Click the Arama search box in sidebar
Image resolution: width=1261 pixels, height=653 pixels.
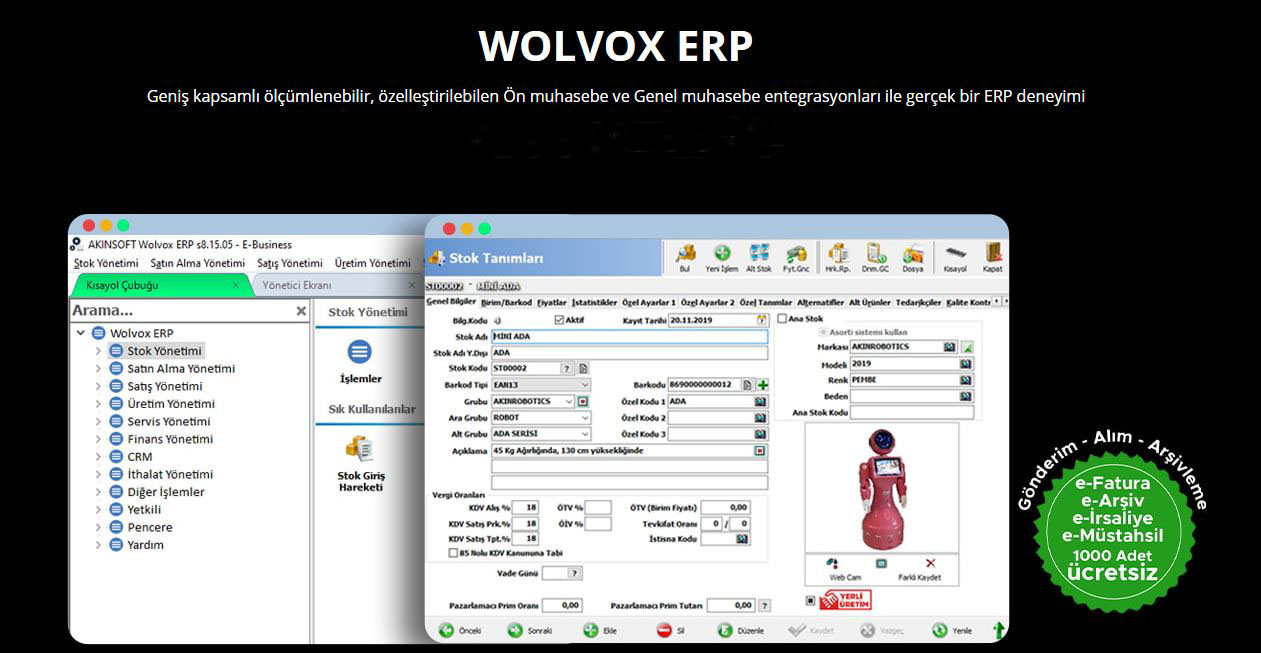181,311
